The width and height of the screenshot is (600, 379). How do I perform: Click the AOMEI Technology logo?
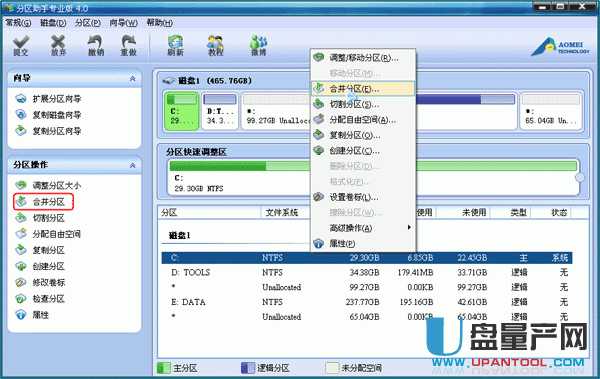pyautogui.click(x=560, y=47)
